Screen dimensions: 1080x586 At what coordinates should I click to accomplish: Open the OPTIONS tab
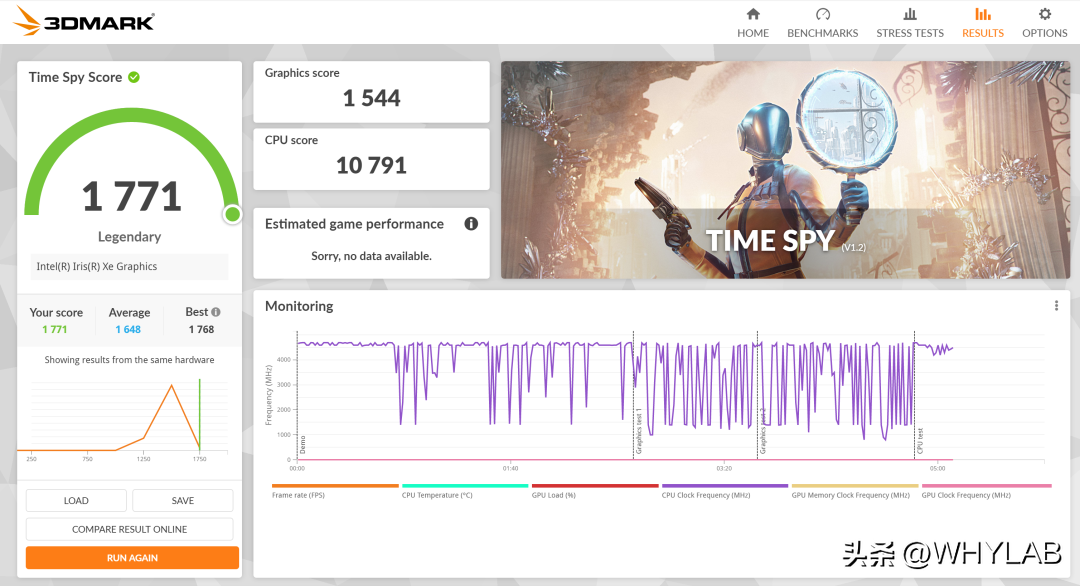(x=1045, y=22)
